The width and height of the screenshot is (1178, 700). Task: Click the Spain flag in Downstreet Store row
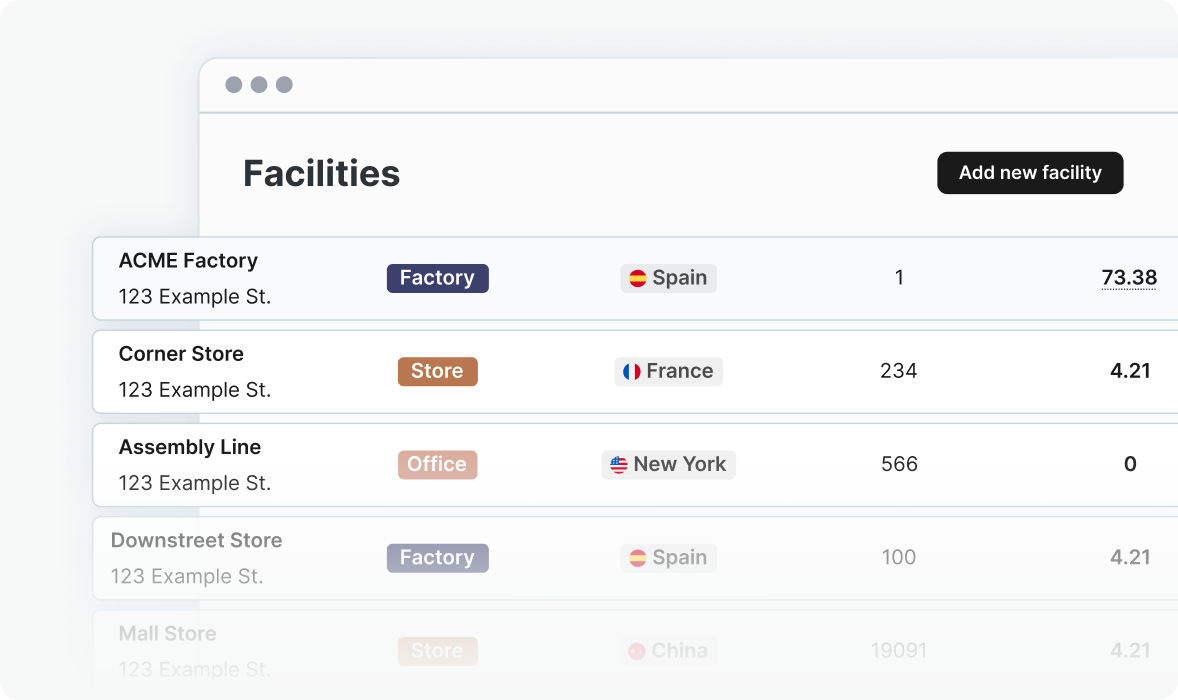click(637, 558)
